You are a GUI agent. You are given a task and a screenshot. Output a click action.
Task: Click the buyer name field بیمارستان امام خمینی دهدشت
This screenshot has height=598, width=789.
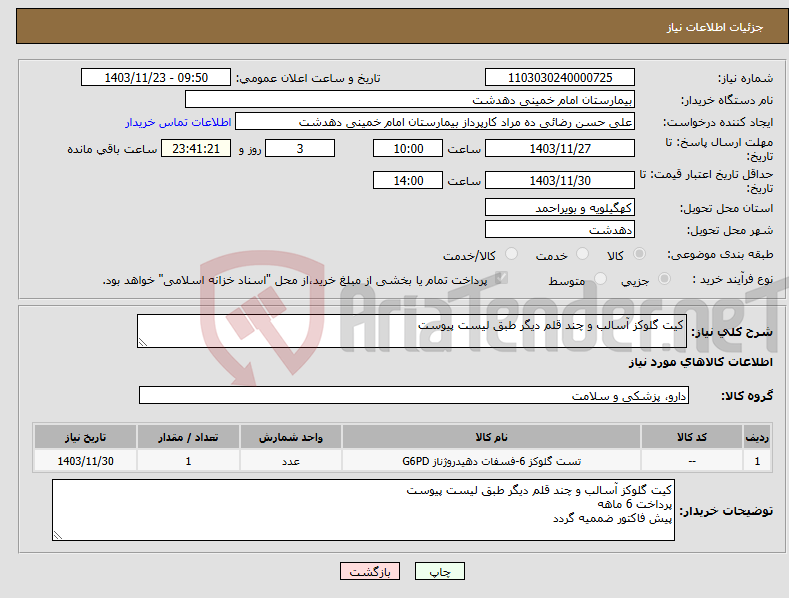pos(410,100)
